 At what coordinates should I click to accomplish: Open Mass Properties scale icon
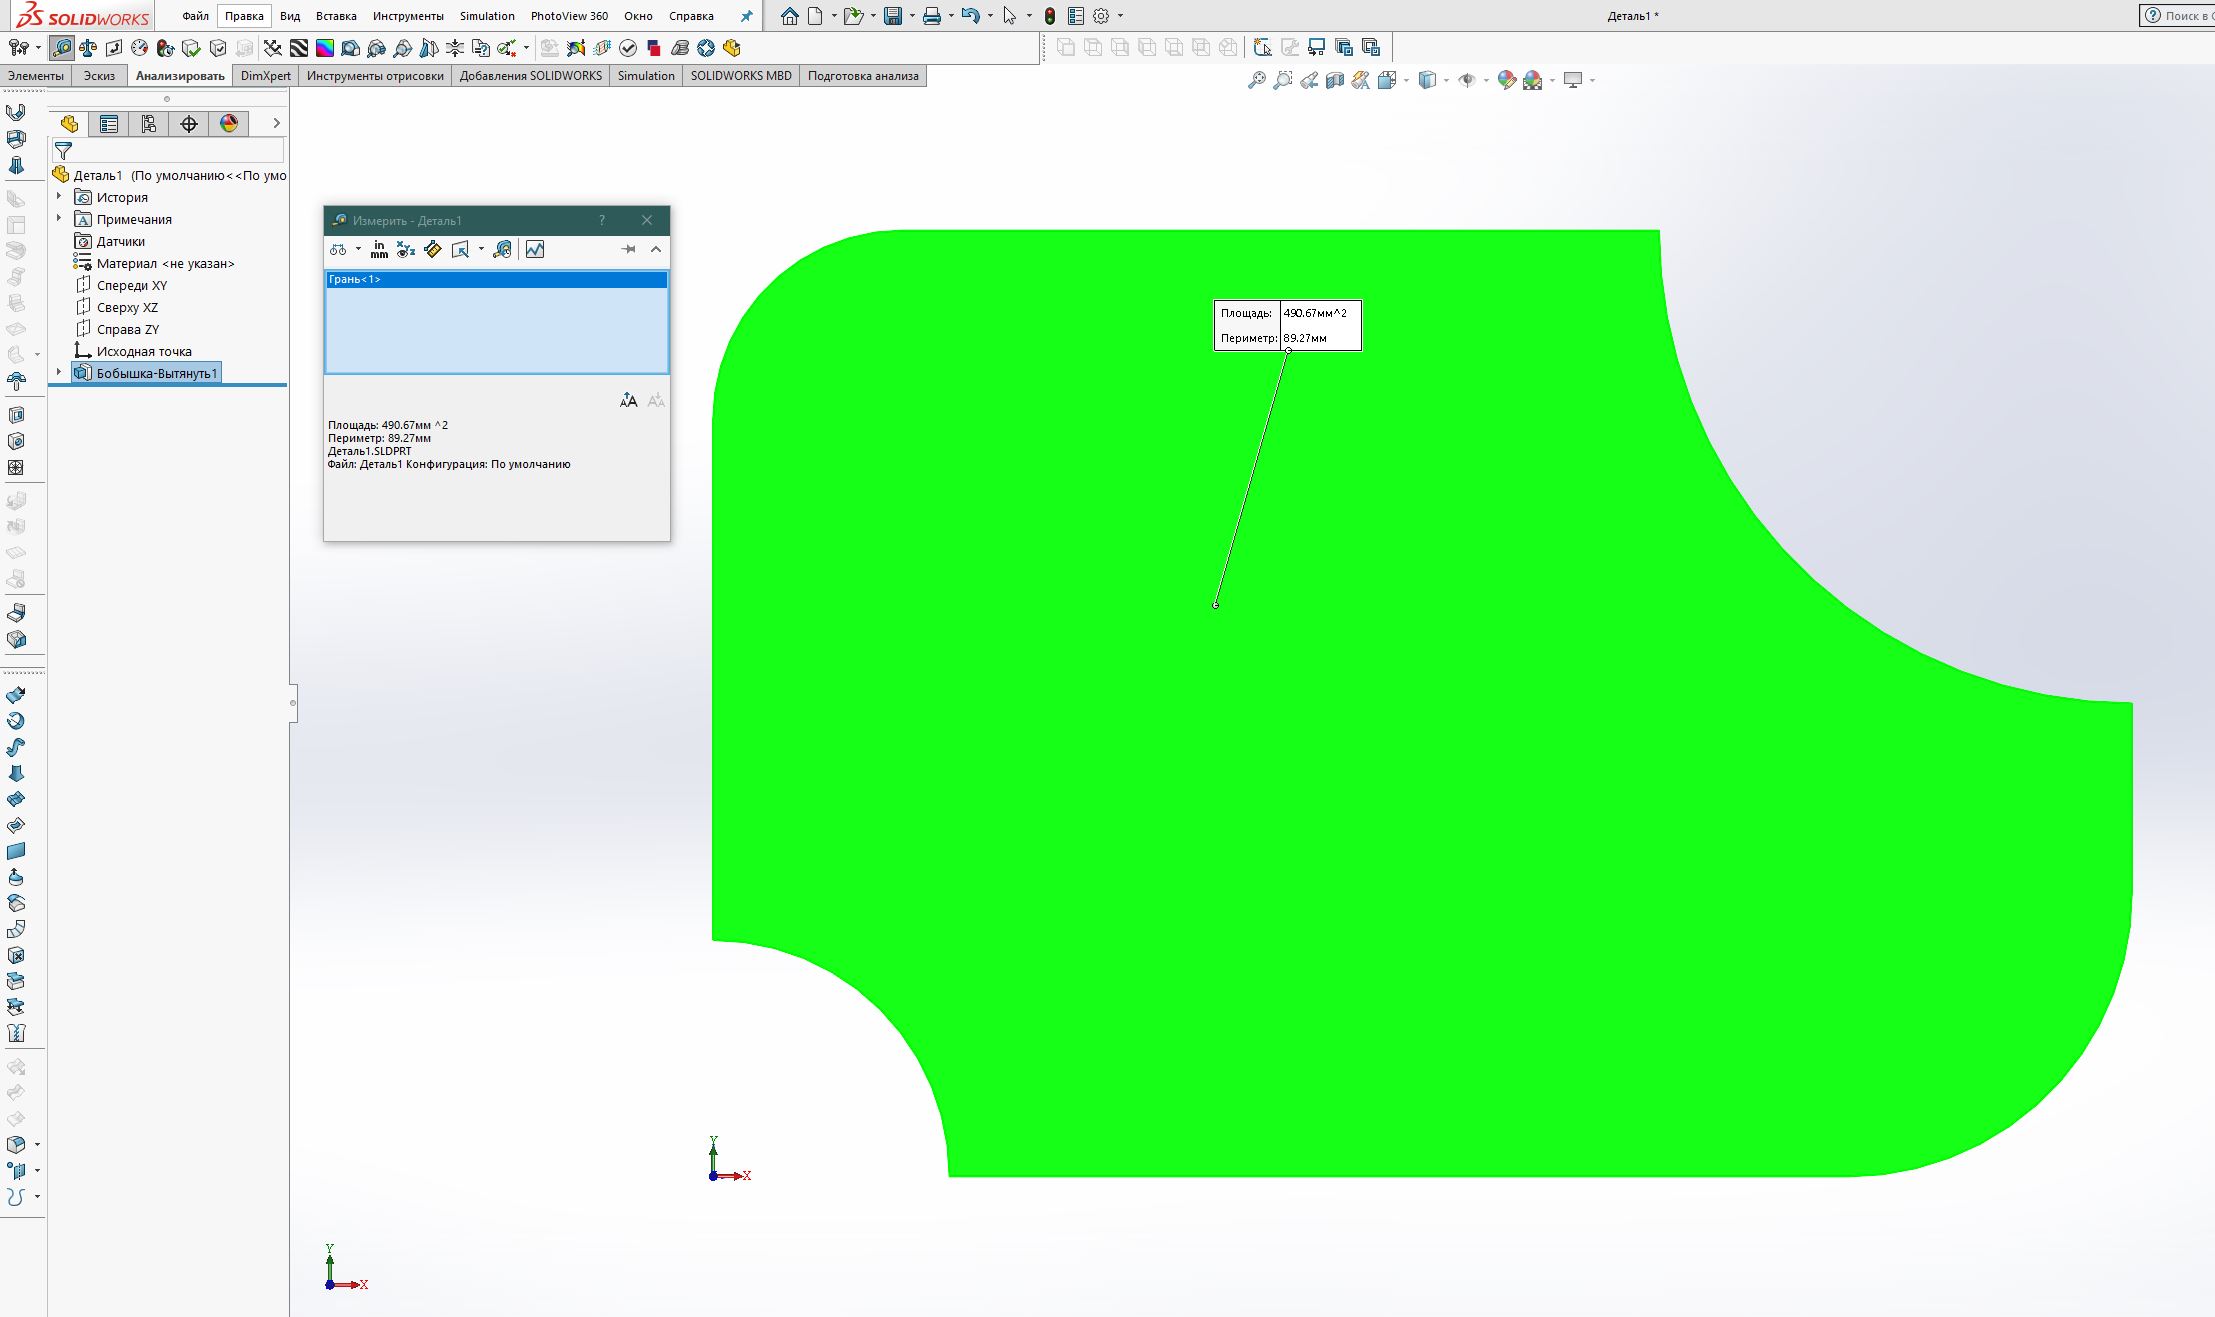[x=88, y=48]
